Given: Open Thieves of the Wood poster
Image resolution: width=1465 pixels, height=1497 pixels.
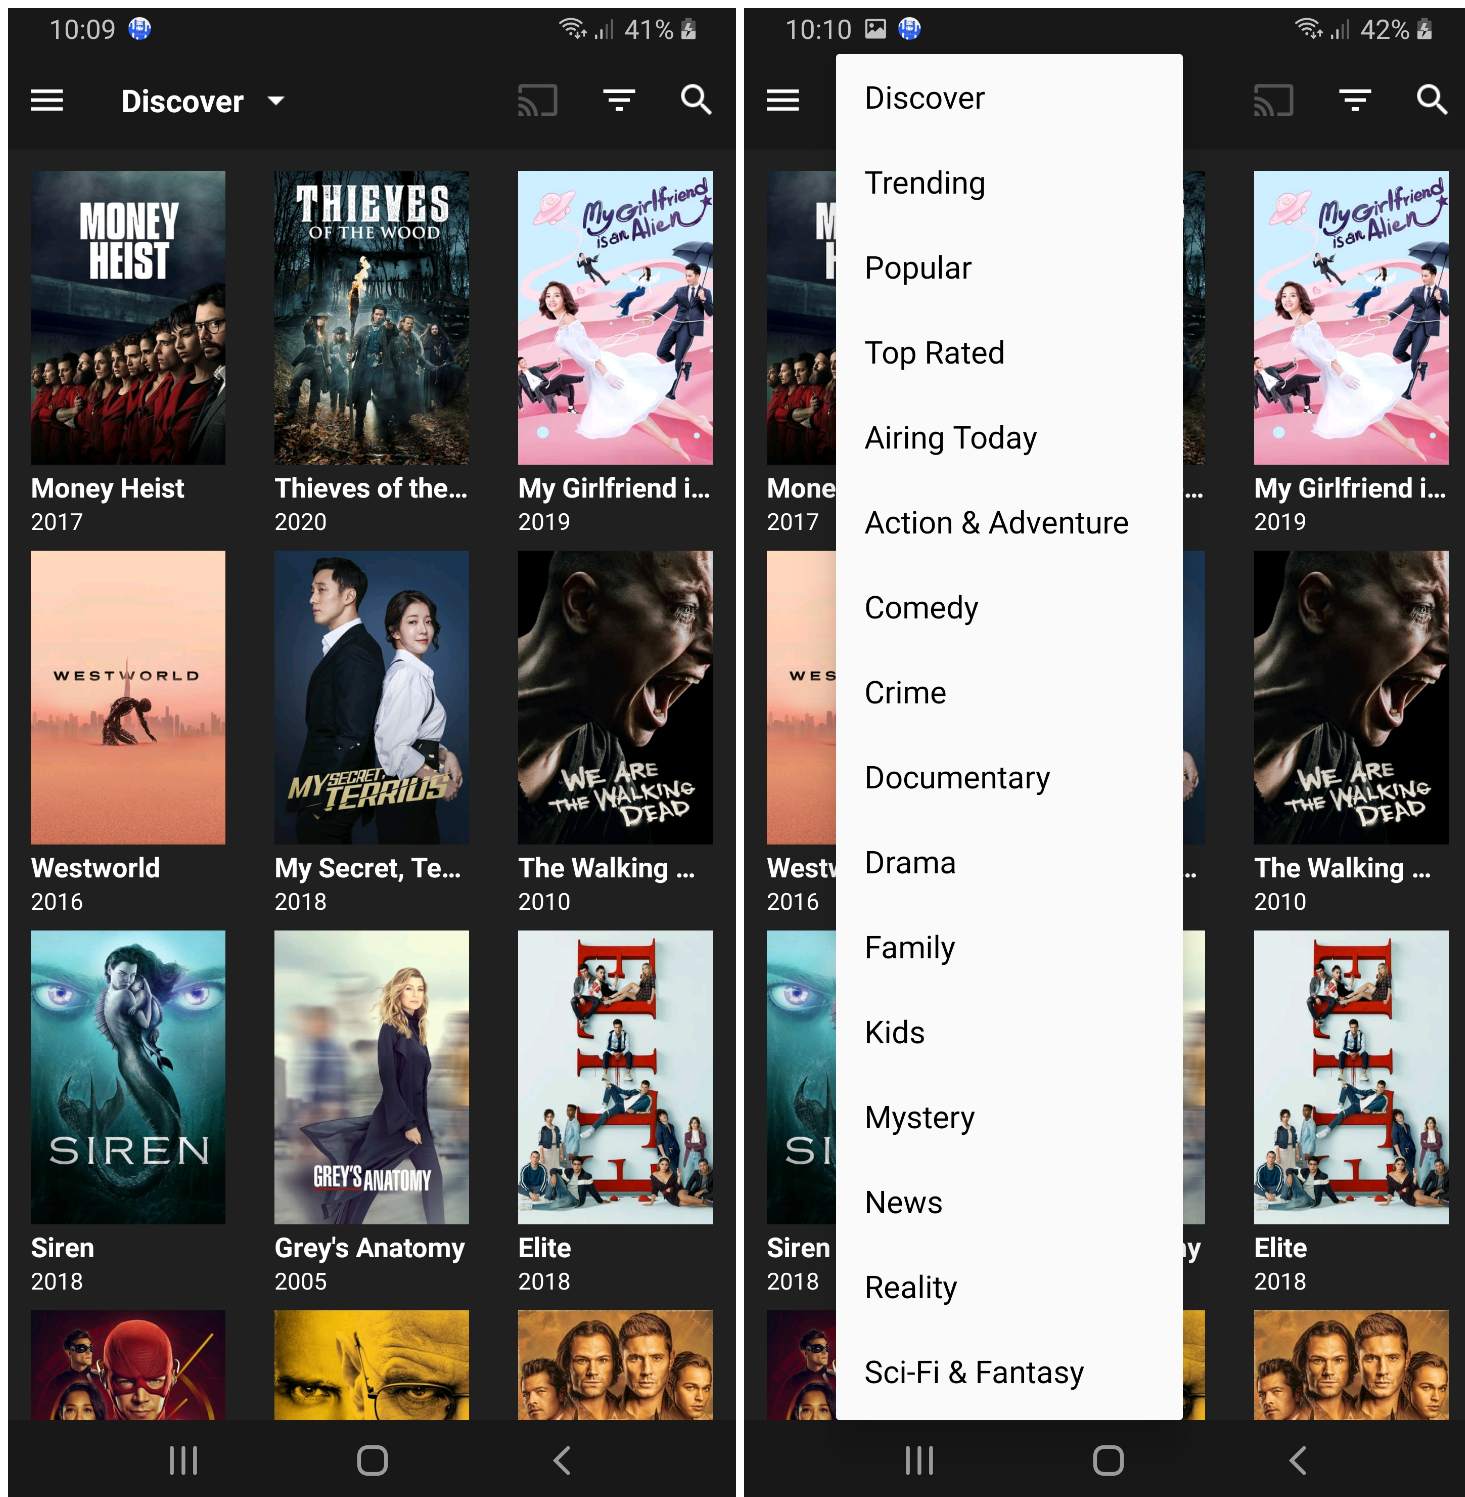Looking at the screenshot, I should 371,317.
